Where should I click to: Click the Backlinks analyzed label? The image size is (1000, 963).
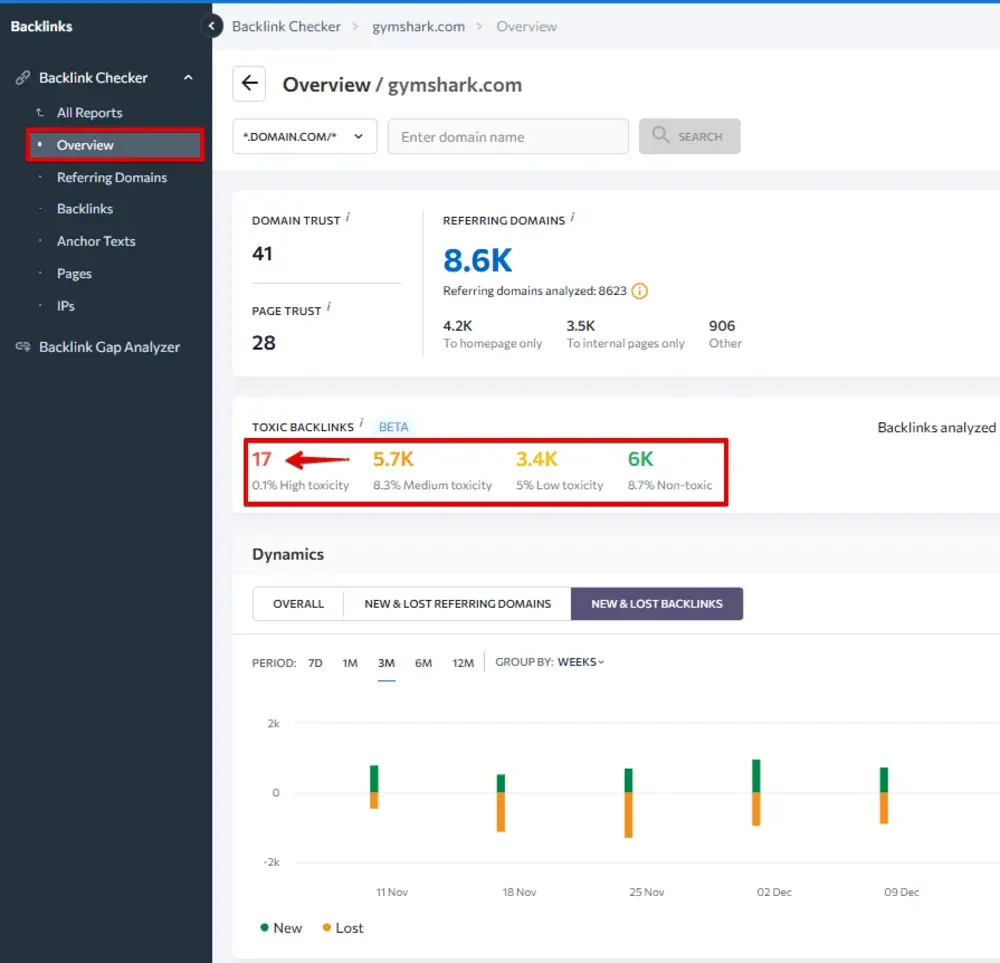click(x=937, y=428)
